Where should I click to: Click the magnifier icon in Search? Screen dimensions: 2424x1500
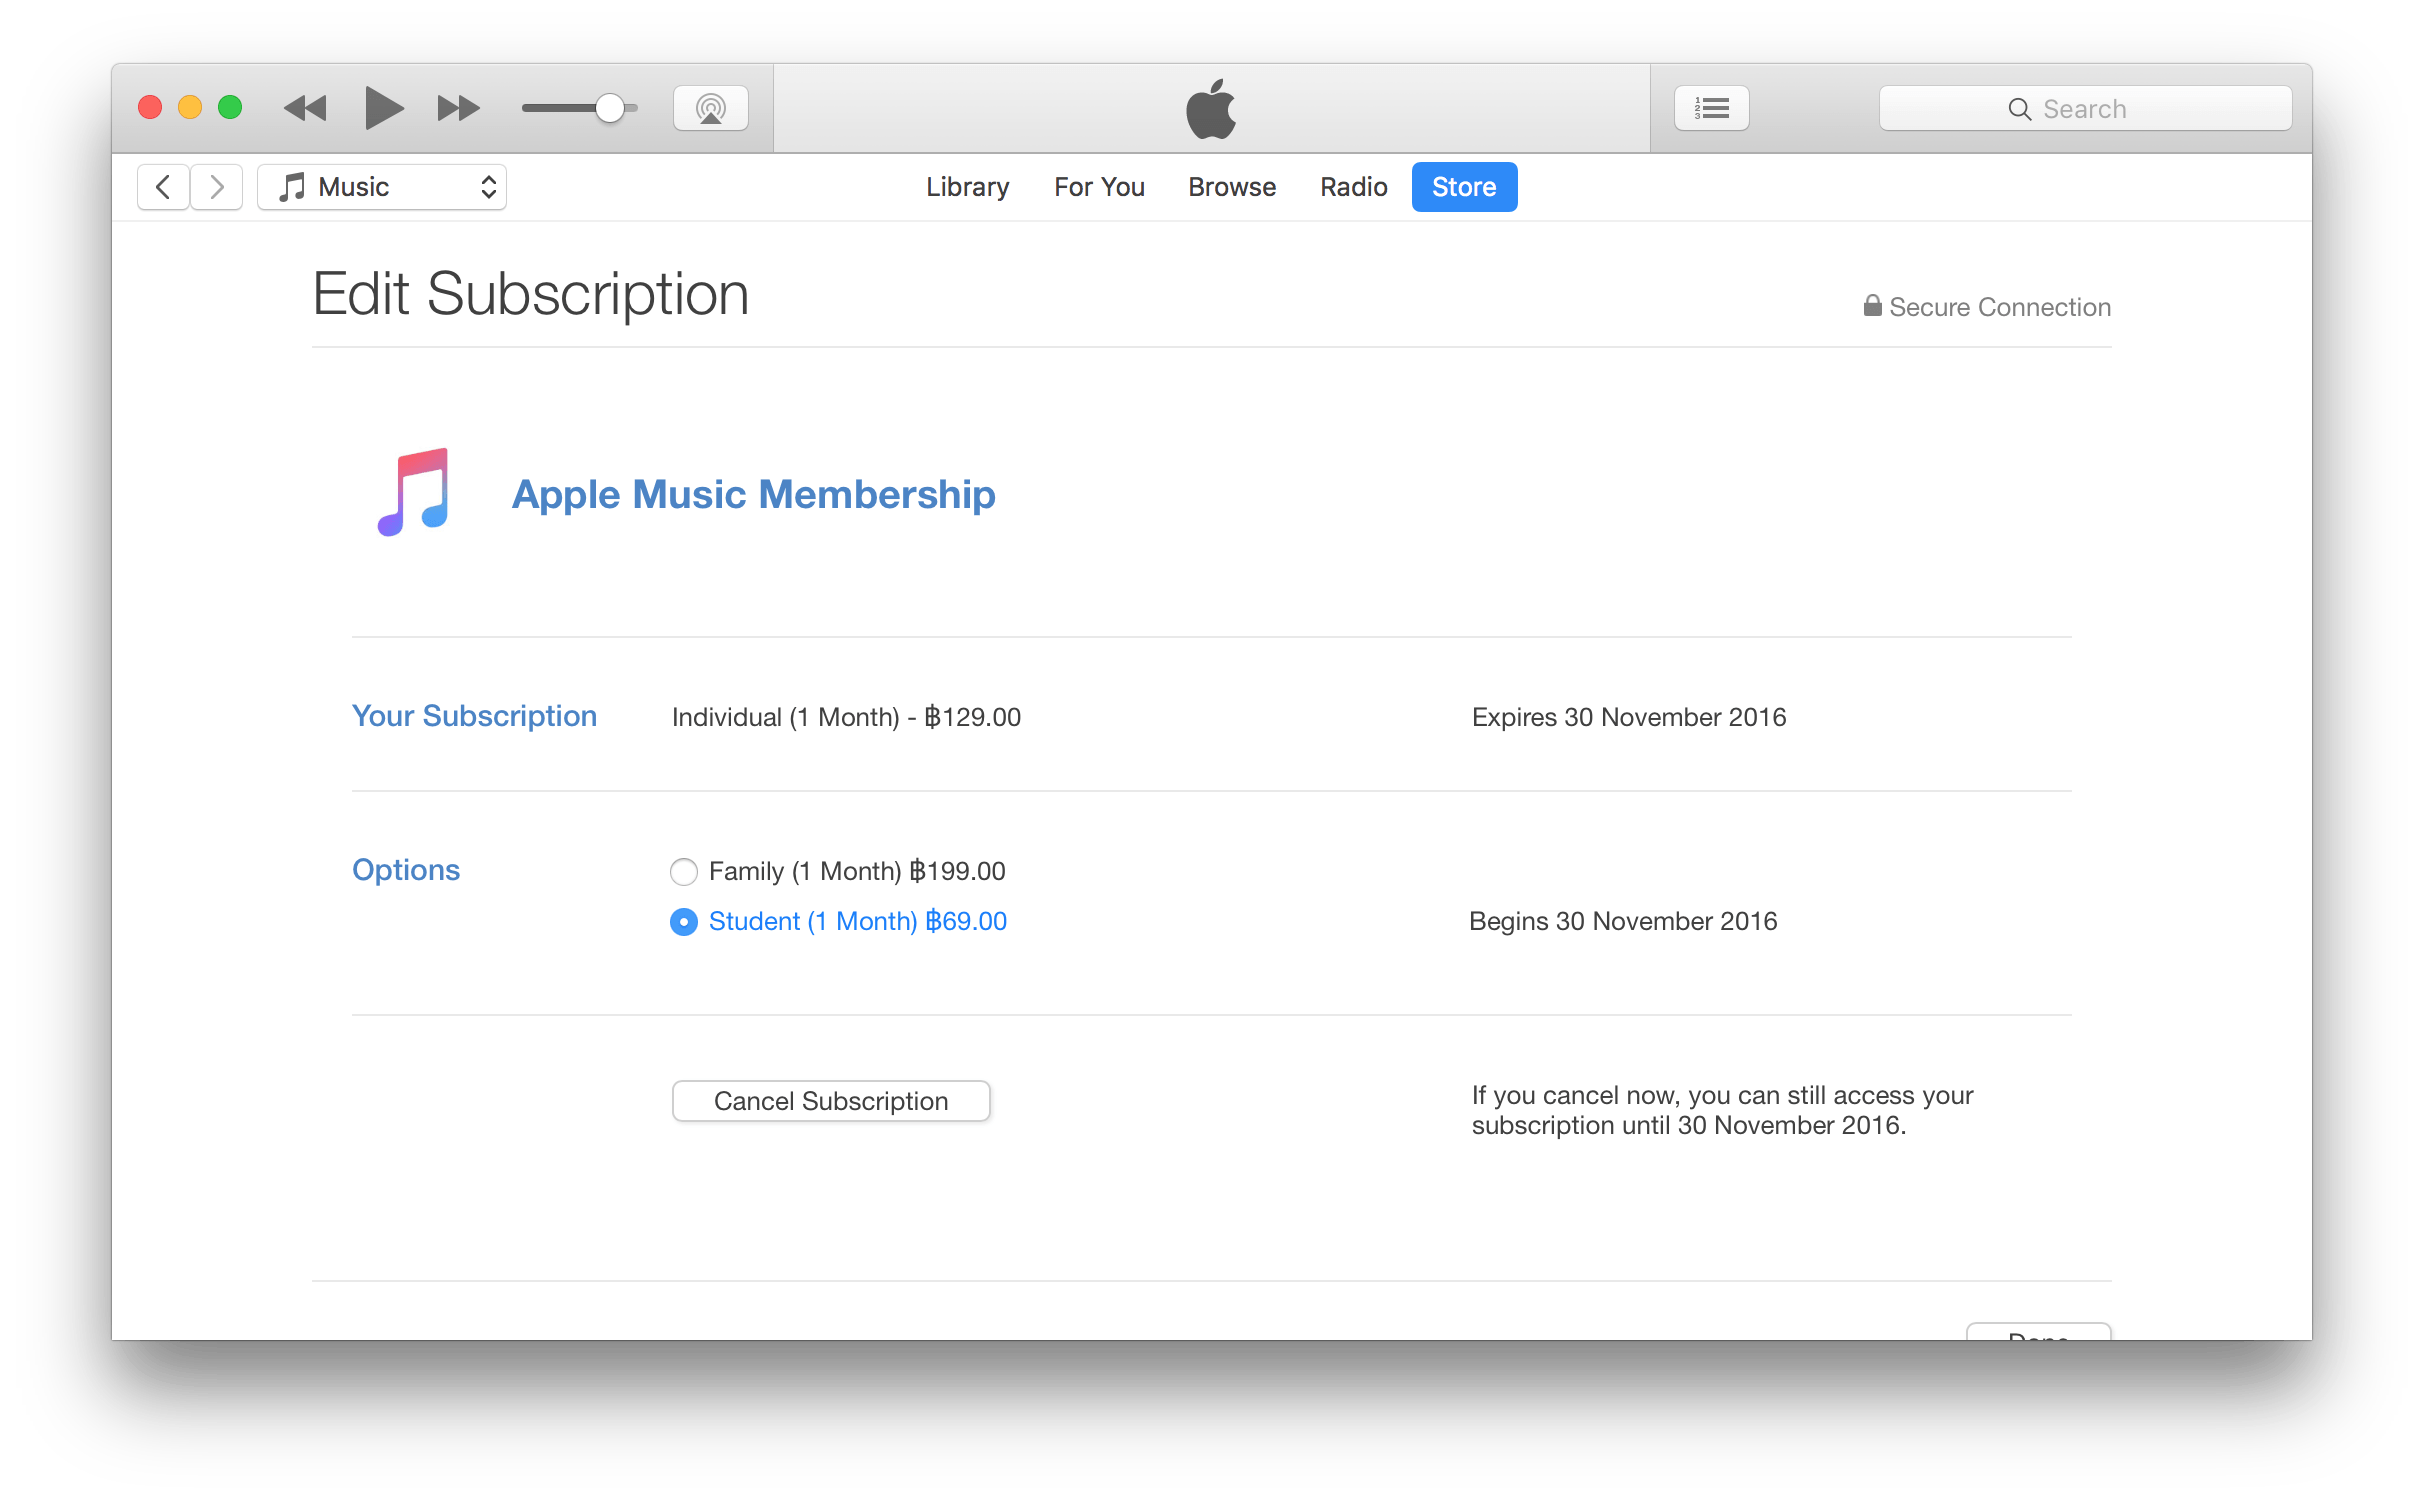2020,109
